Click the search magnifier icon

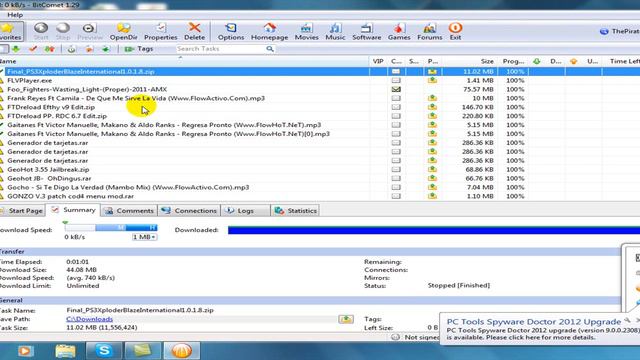[270, 49]
